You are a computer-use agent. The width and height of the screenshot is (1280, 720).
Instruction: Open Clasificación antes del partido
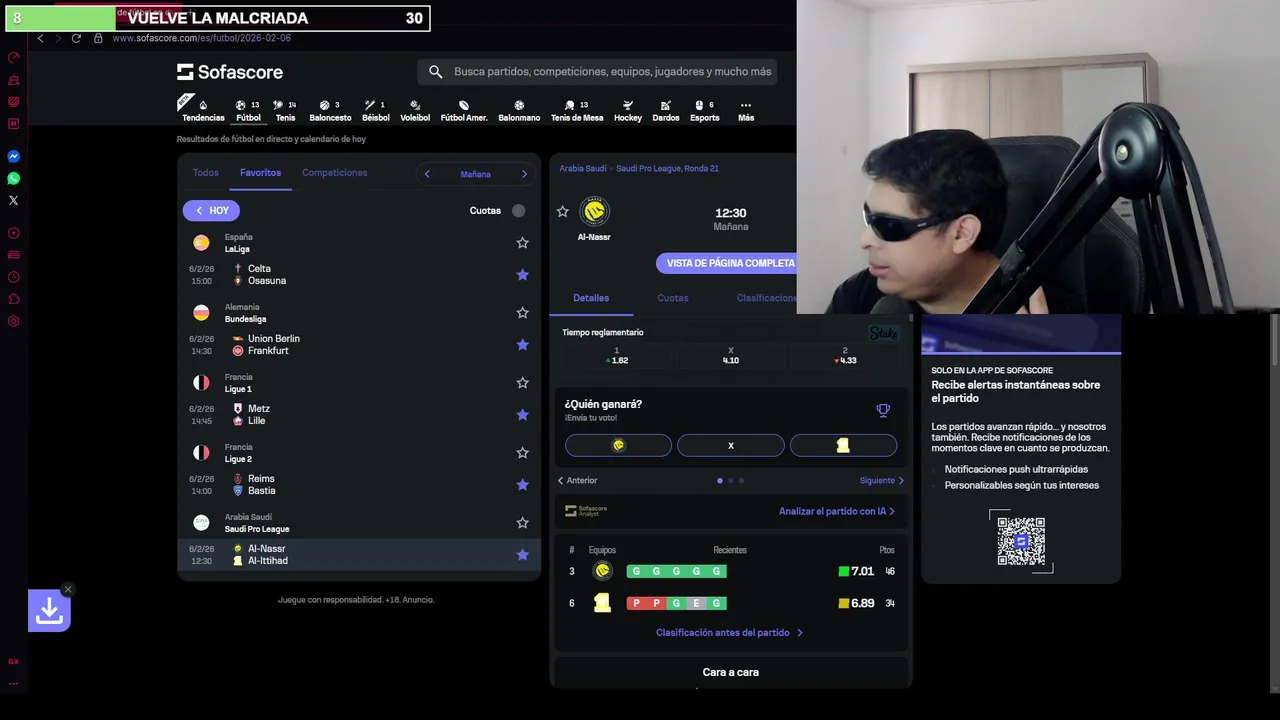point(729,633)
